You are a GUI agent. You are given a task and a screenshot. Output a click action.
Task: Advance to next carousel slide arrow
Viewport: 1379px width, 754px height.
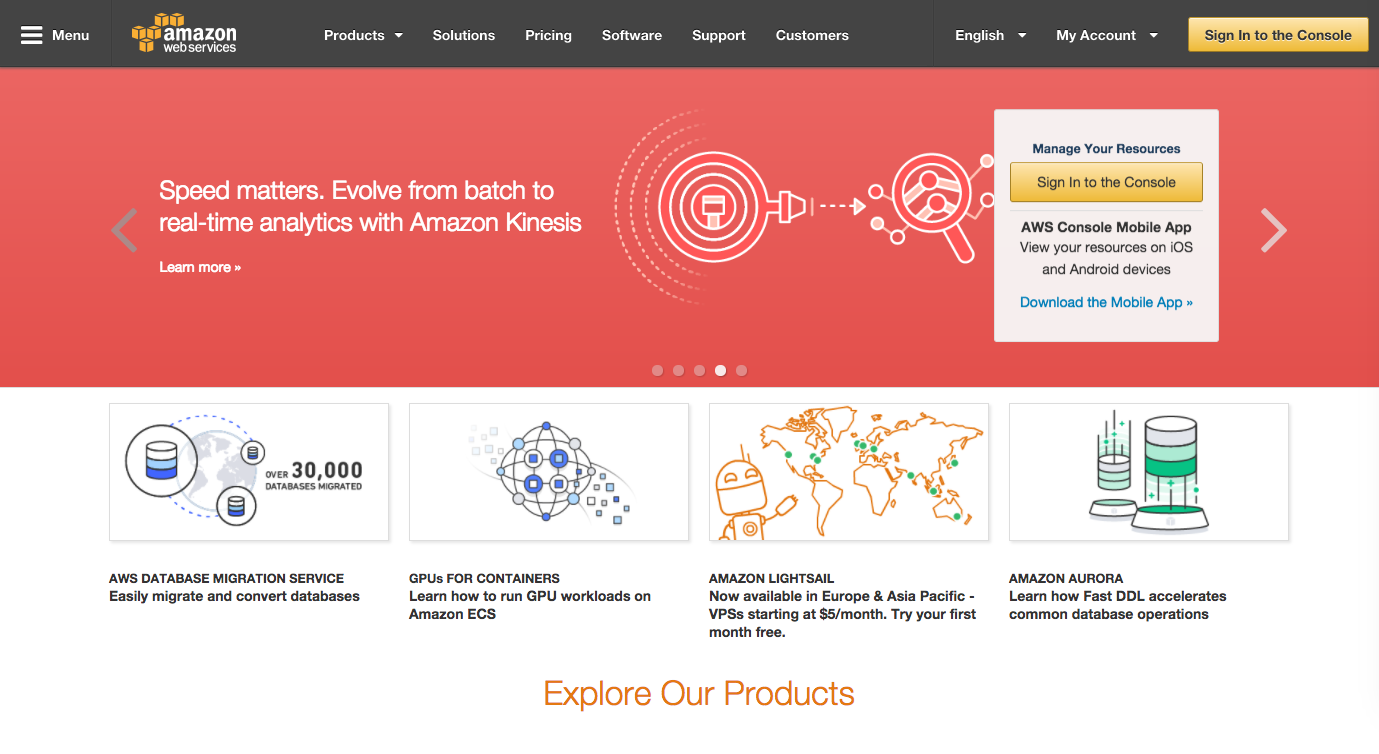[x=1273, y=230]
